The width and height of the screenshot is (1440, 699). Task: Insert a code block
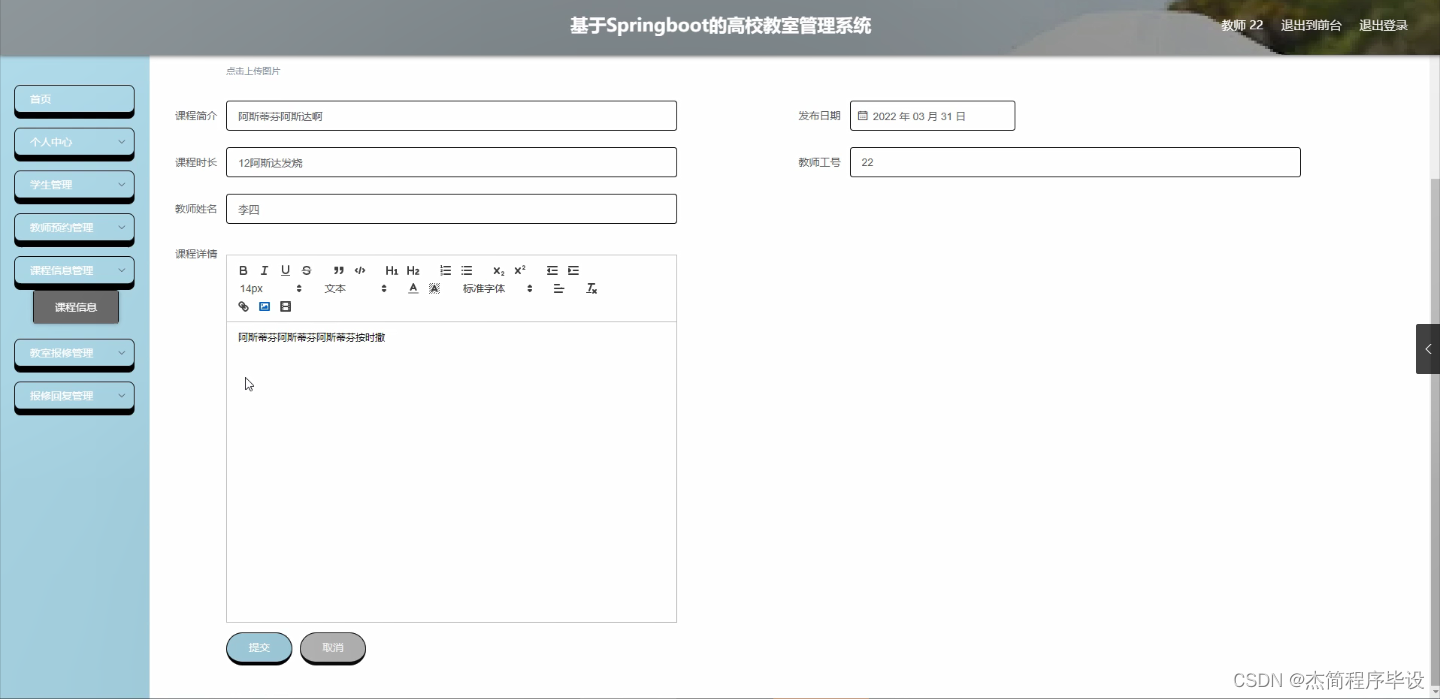[x=360, y=270]
